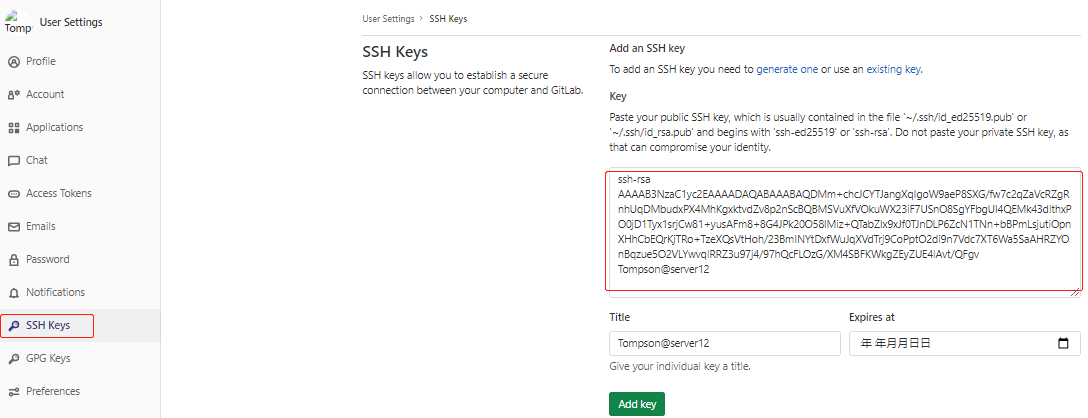Follow the 'generate one' link
This screenshot has width=1088, height=418.
(787, 69)
